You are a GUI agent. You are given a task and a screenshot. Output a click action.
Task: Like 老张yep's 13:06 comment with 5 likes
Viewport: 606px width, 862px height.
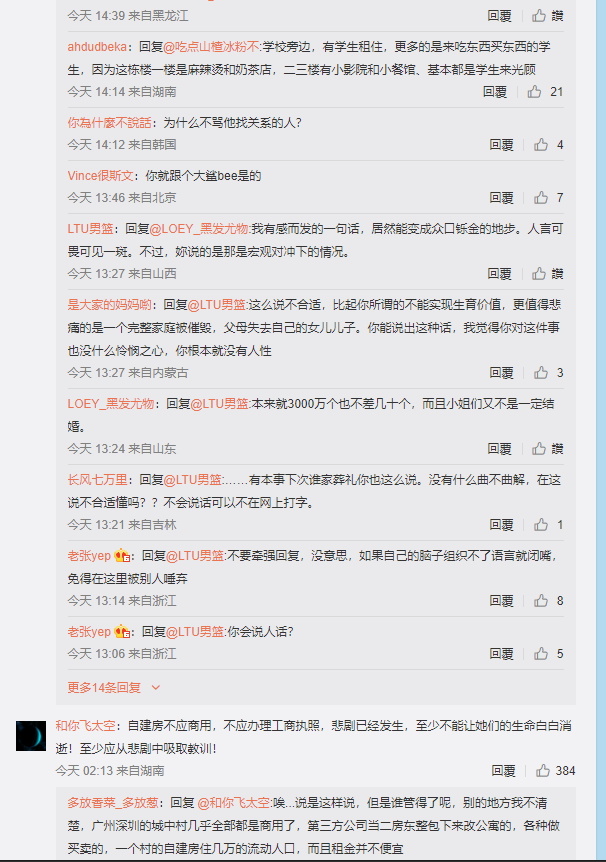[541, 653]
